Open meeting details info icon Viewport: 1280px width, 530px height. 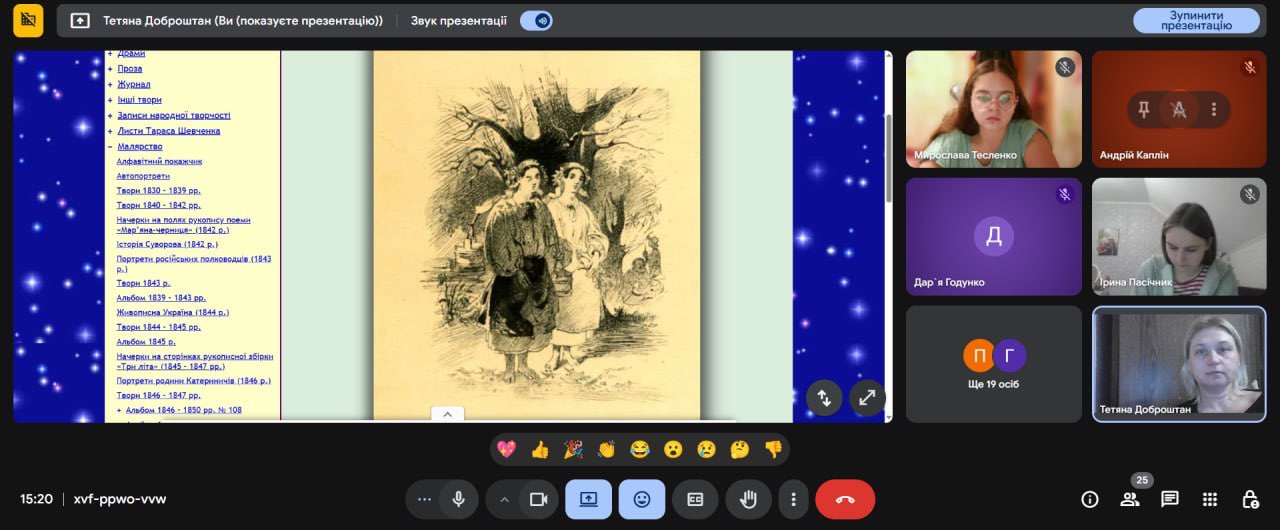(1090, 499)
